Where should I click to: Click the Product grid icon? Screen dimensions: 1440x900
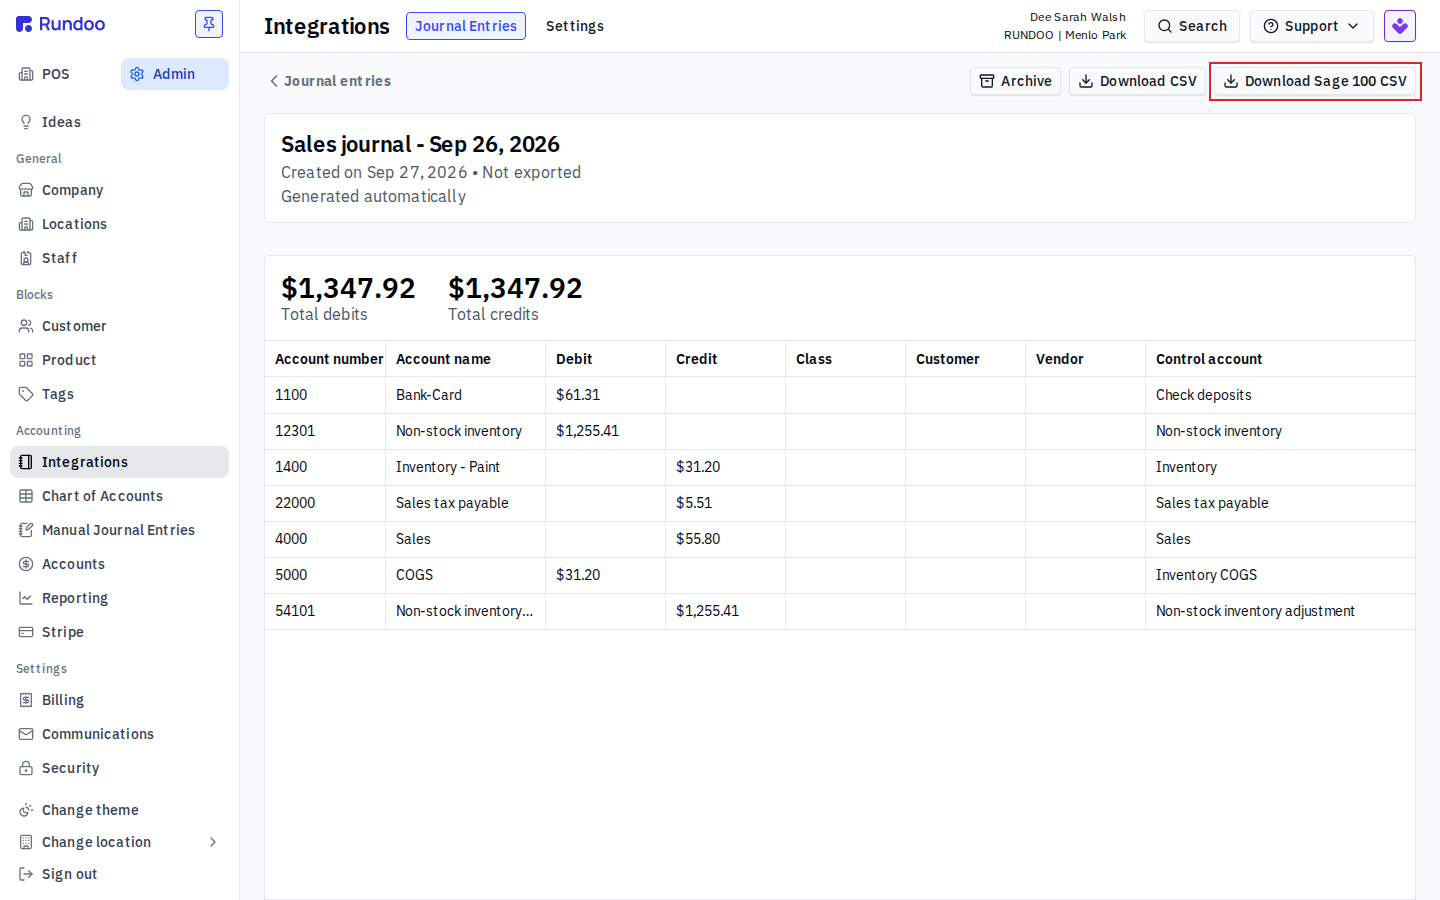tap(26, 360)
